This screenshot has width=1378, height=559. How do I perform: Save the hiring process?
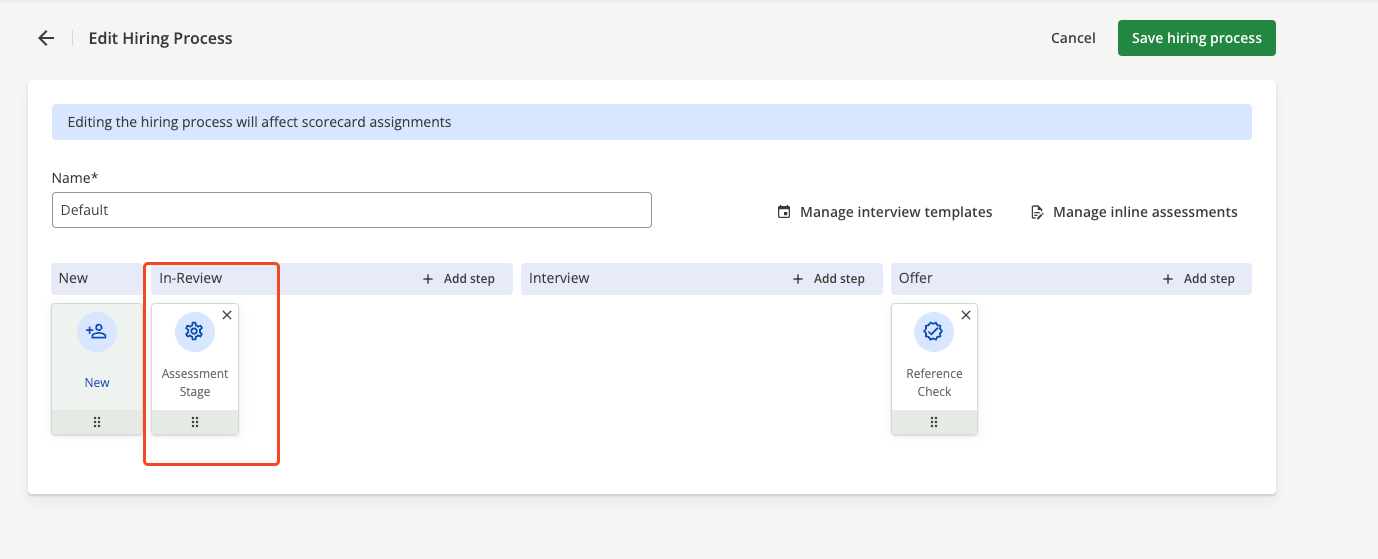click(x=1196, y=38)
